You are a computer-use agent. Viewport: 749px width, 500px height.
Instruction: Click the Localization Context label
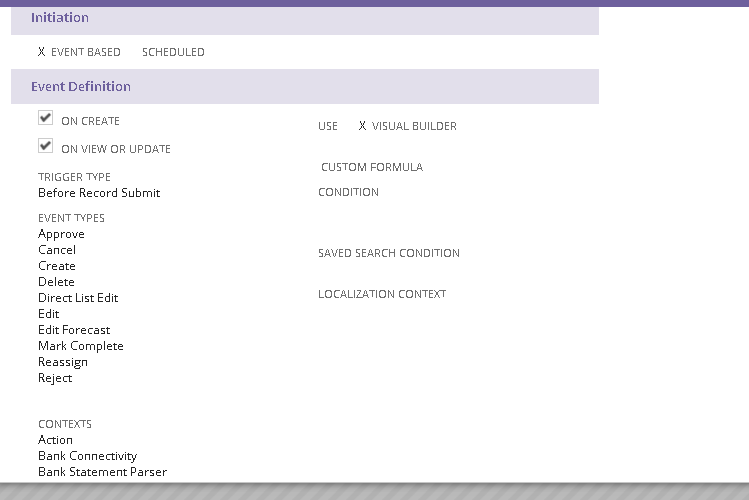[x=382, y=294]
